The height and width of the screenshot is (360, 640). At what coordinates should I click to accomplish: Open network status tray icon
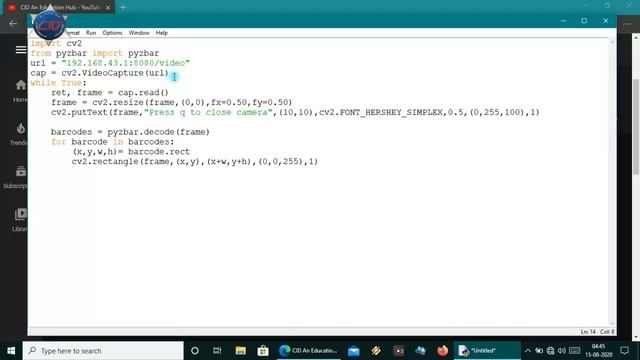click(551, 351)
